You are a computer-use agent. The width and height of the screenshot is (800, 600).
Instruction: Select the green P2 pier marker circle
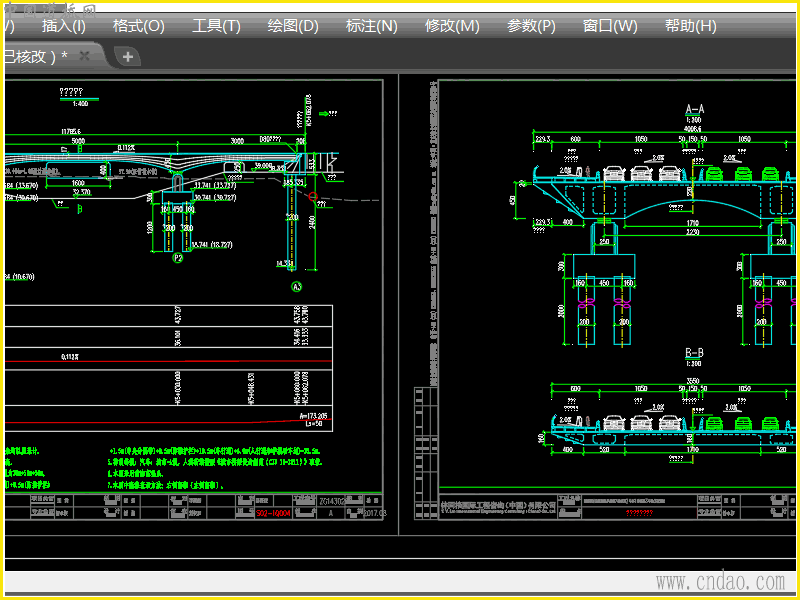click(x=178, y=258)
